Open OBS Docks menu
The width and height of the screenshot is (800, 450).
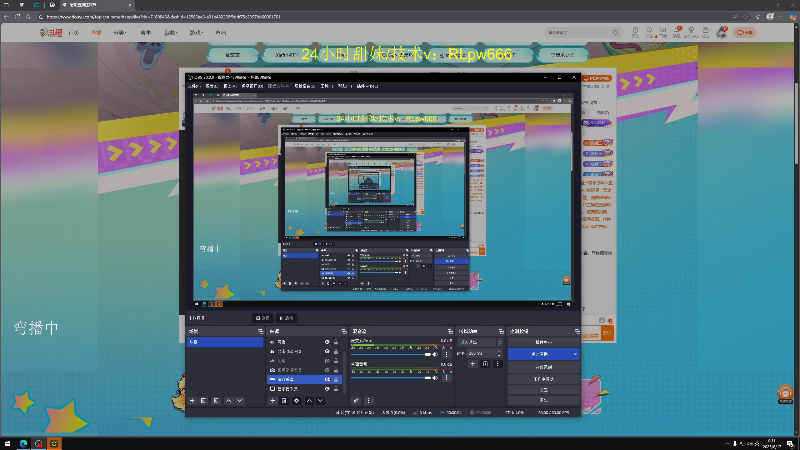(x=251, y=86)
